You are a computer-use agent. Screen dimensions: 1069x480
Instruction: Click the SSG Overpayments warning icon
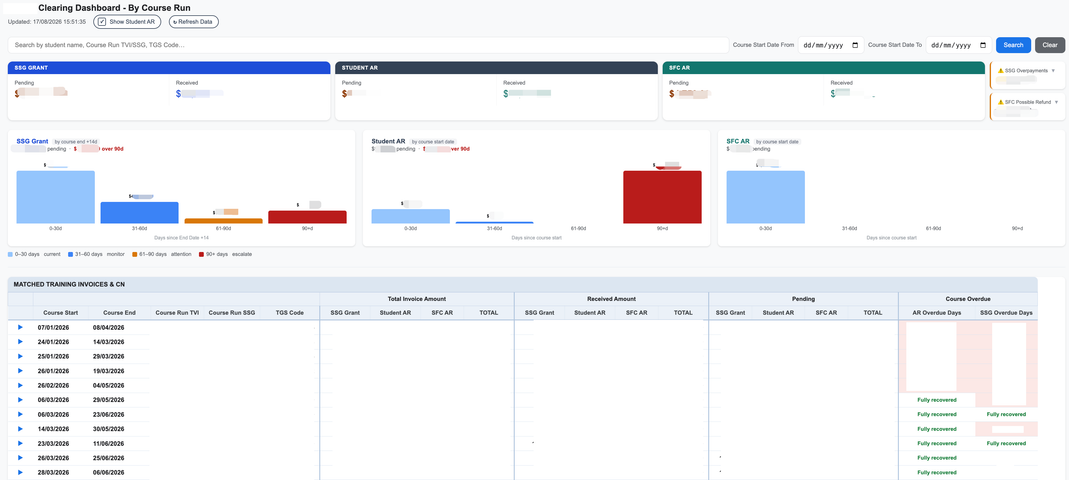(1001, 70)
